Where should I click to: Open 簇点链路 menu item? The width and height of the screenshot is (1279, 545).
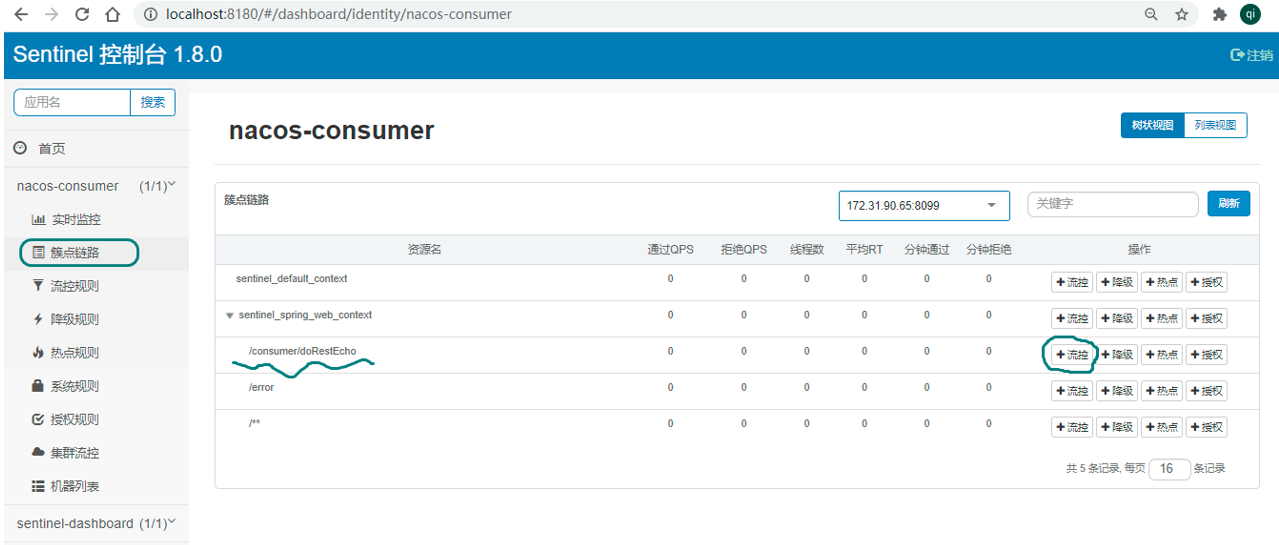pos(75,253)
